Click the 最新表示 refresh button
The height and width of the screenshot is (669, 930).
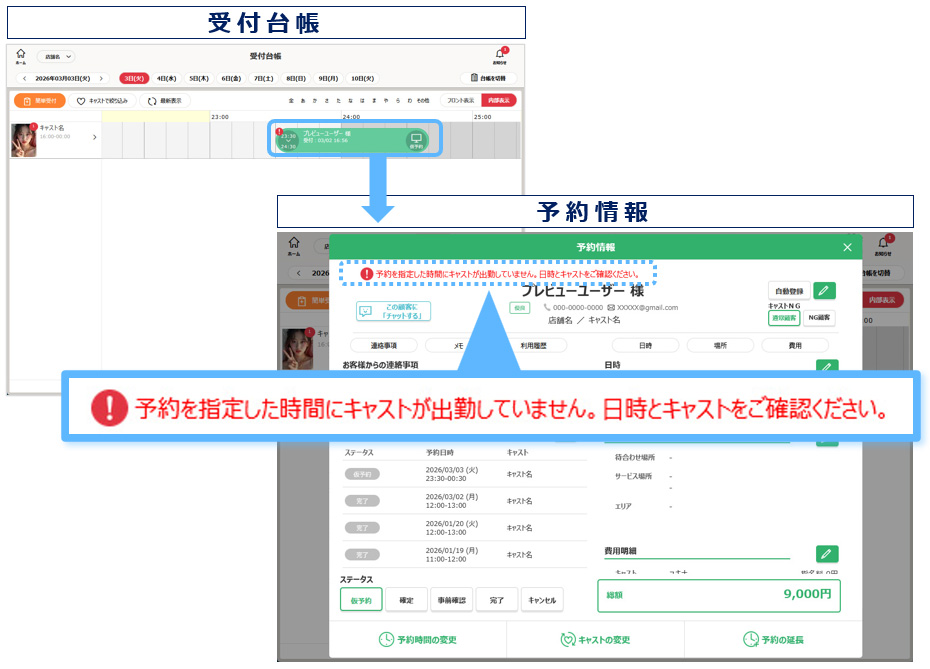(x=164, y=101)
